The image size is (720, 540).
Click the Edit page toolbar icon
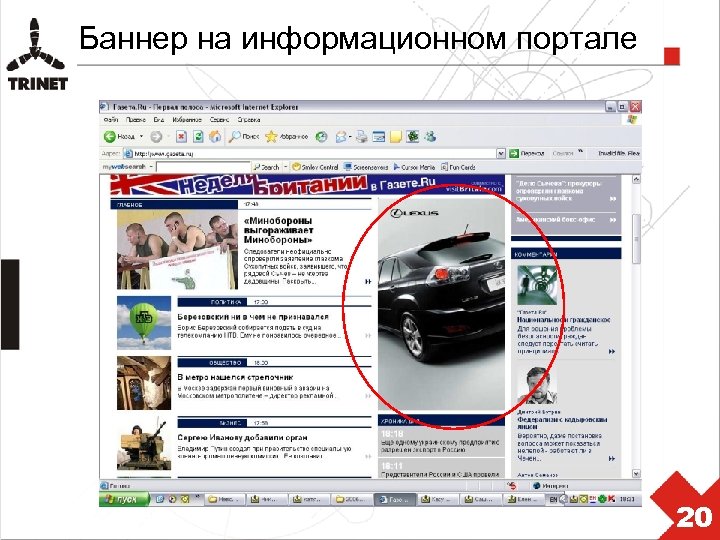point(378,136)
